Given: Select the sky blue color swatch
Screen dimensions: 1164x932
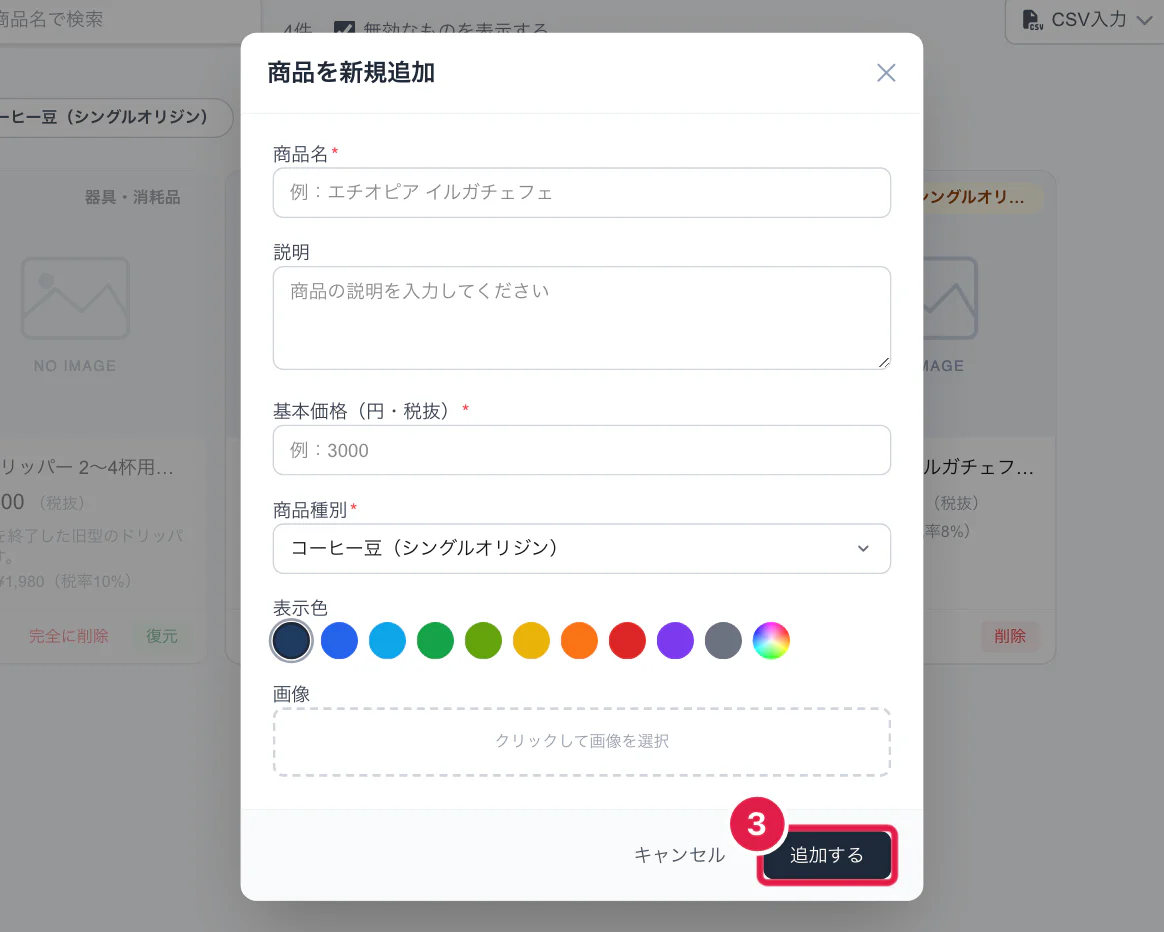Looking at the screenshot, I should click(x=388, y=640).
